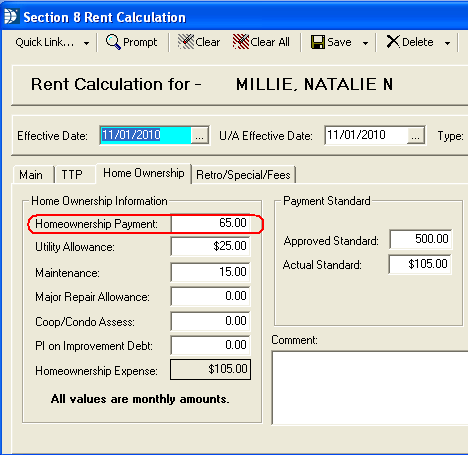Click the Maintenance amount field
This screenshot has height=455, width=468.
coord(210,272)
